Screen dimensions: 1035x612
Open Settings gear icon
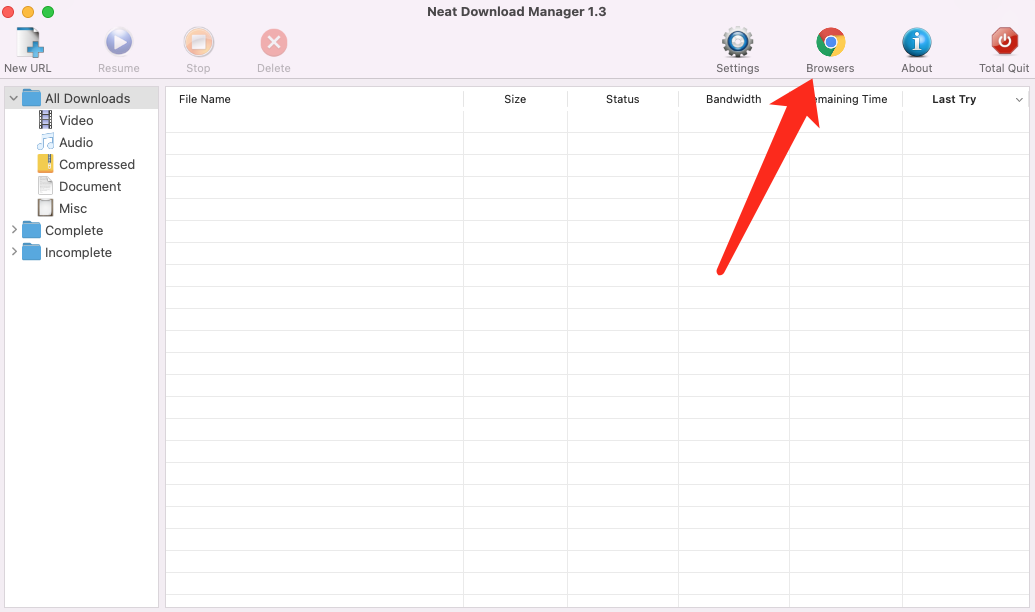737,42
